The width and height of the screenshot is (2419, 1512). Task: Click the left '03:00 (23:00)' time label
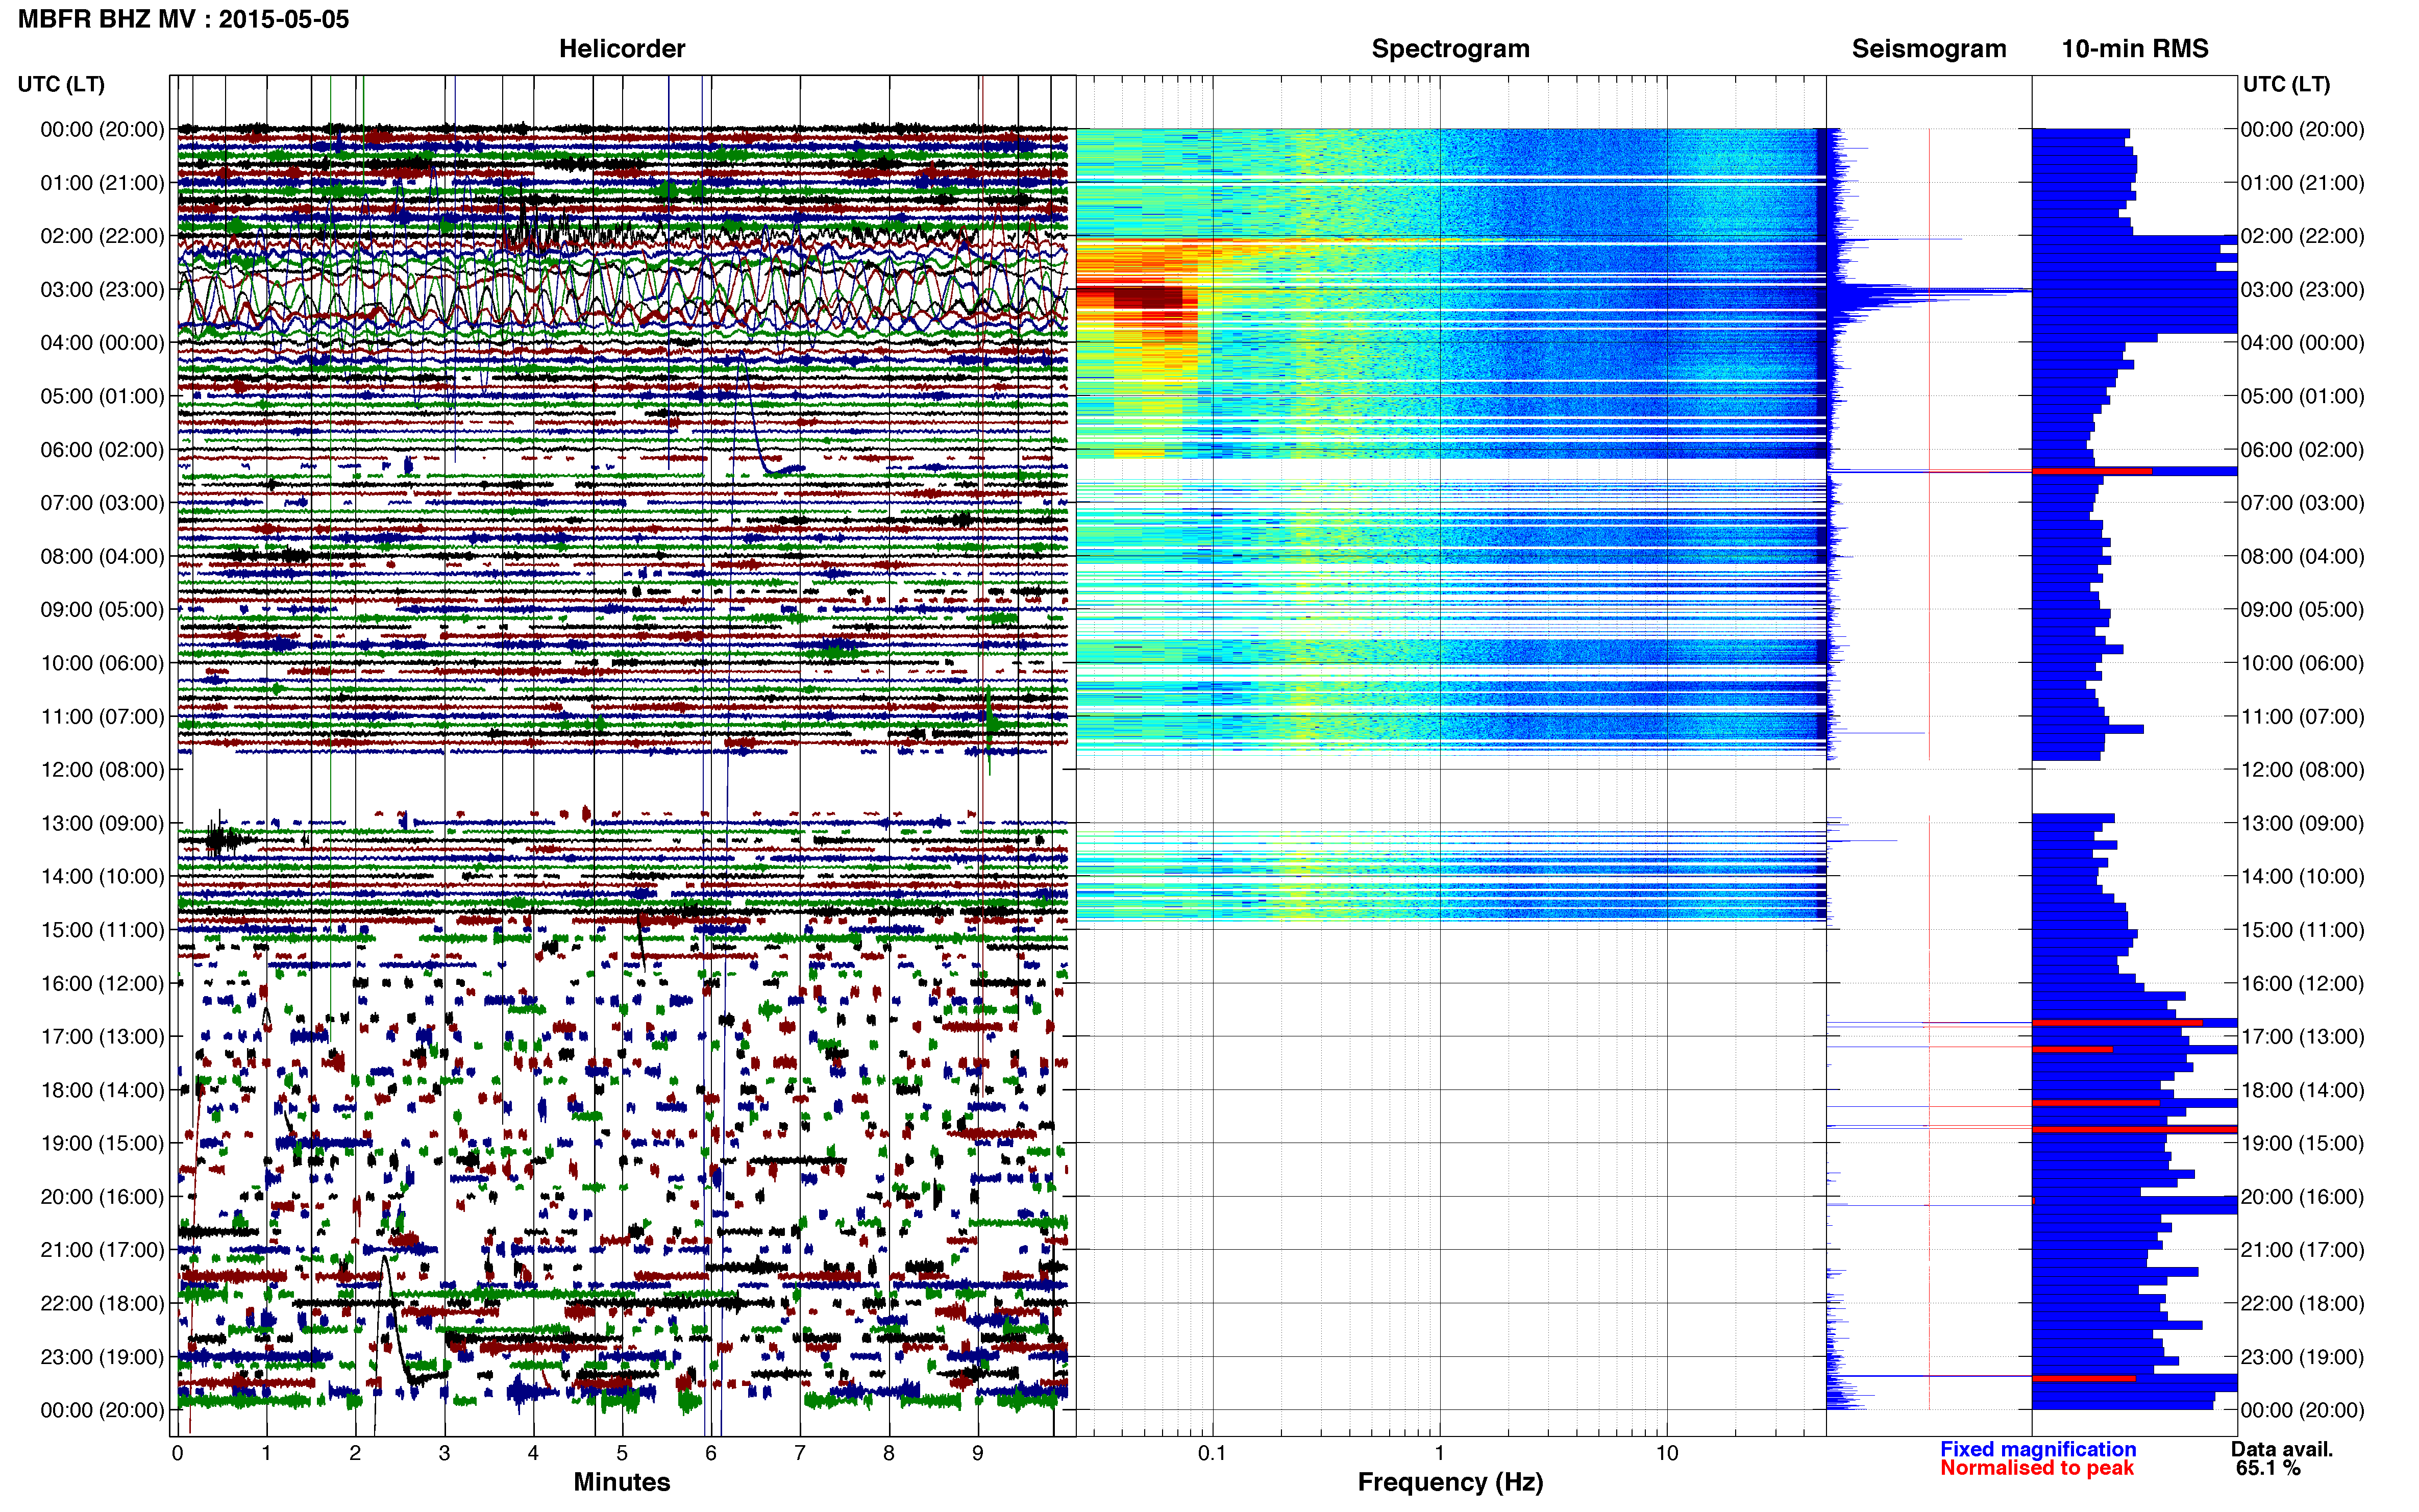pyautogui.click(x=102, y=289)
